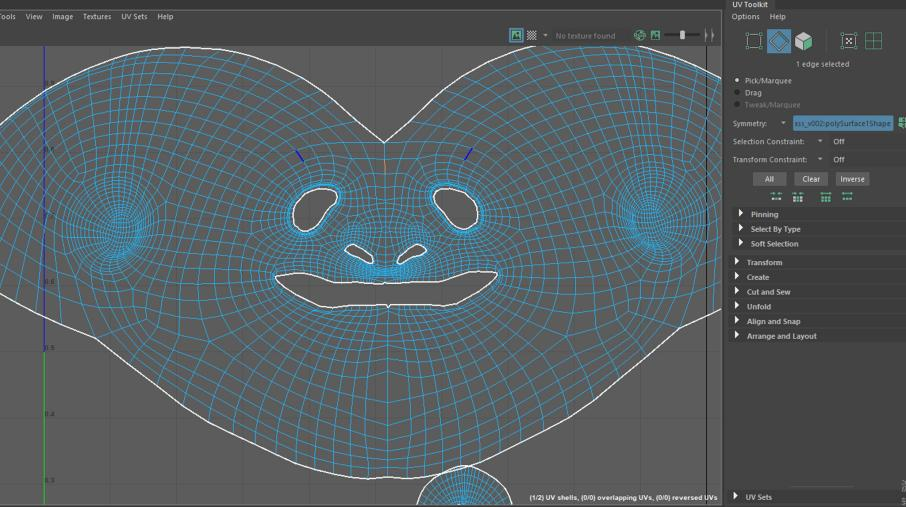Click the Clear selection button
This screenshot has width=906, height=507.
[811, 179]
